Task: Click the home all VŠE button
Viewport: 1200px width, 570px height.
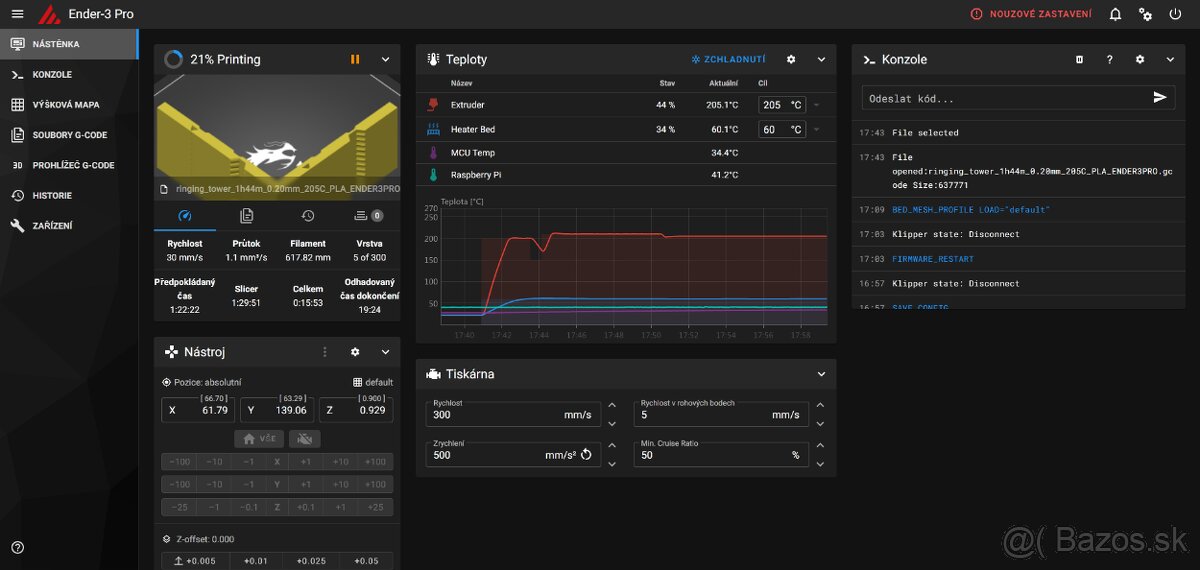Action: click(x=259, y=439)
